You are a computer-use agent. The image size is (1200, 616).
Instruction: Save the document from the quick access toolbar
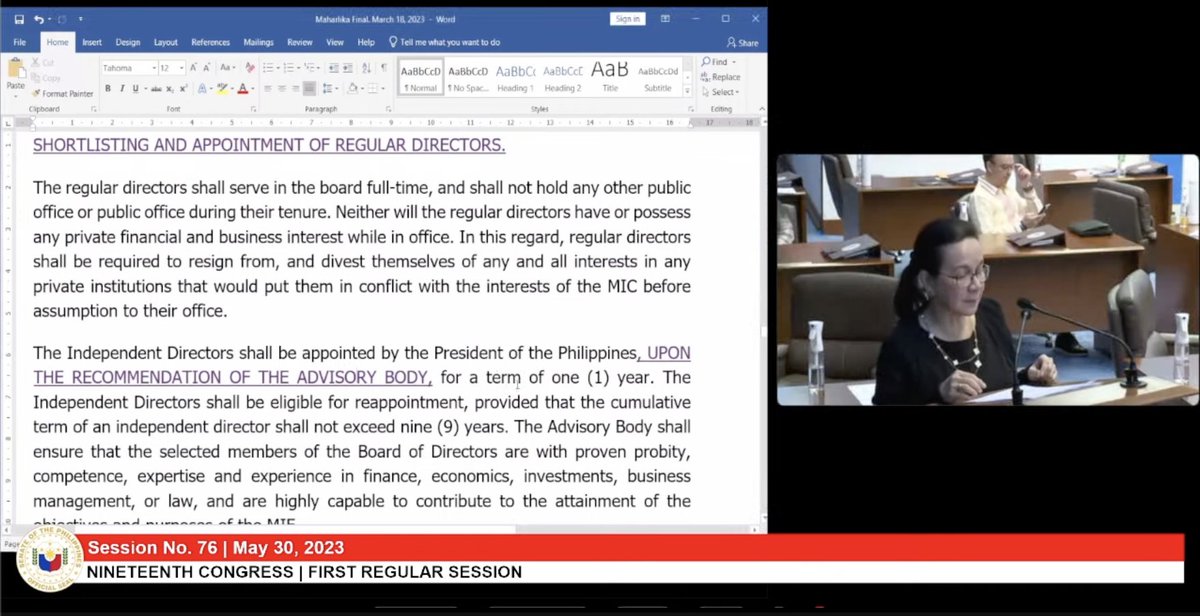[x=19, y=19]
